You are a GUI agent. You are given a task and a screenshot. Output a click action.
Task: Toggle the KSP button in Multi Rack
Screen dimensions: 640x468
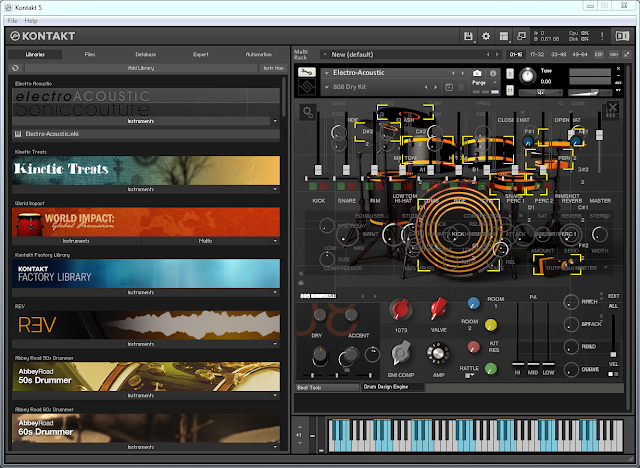(x=599, y=54)
